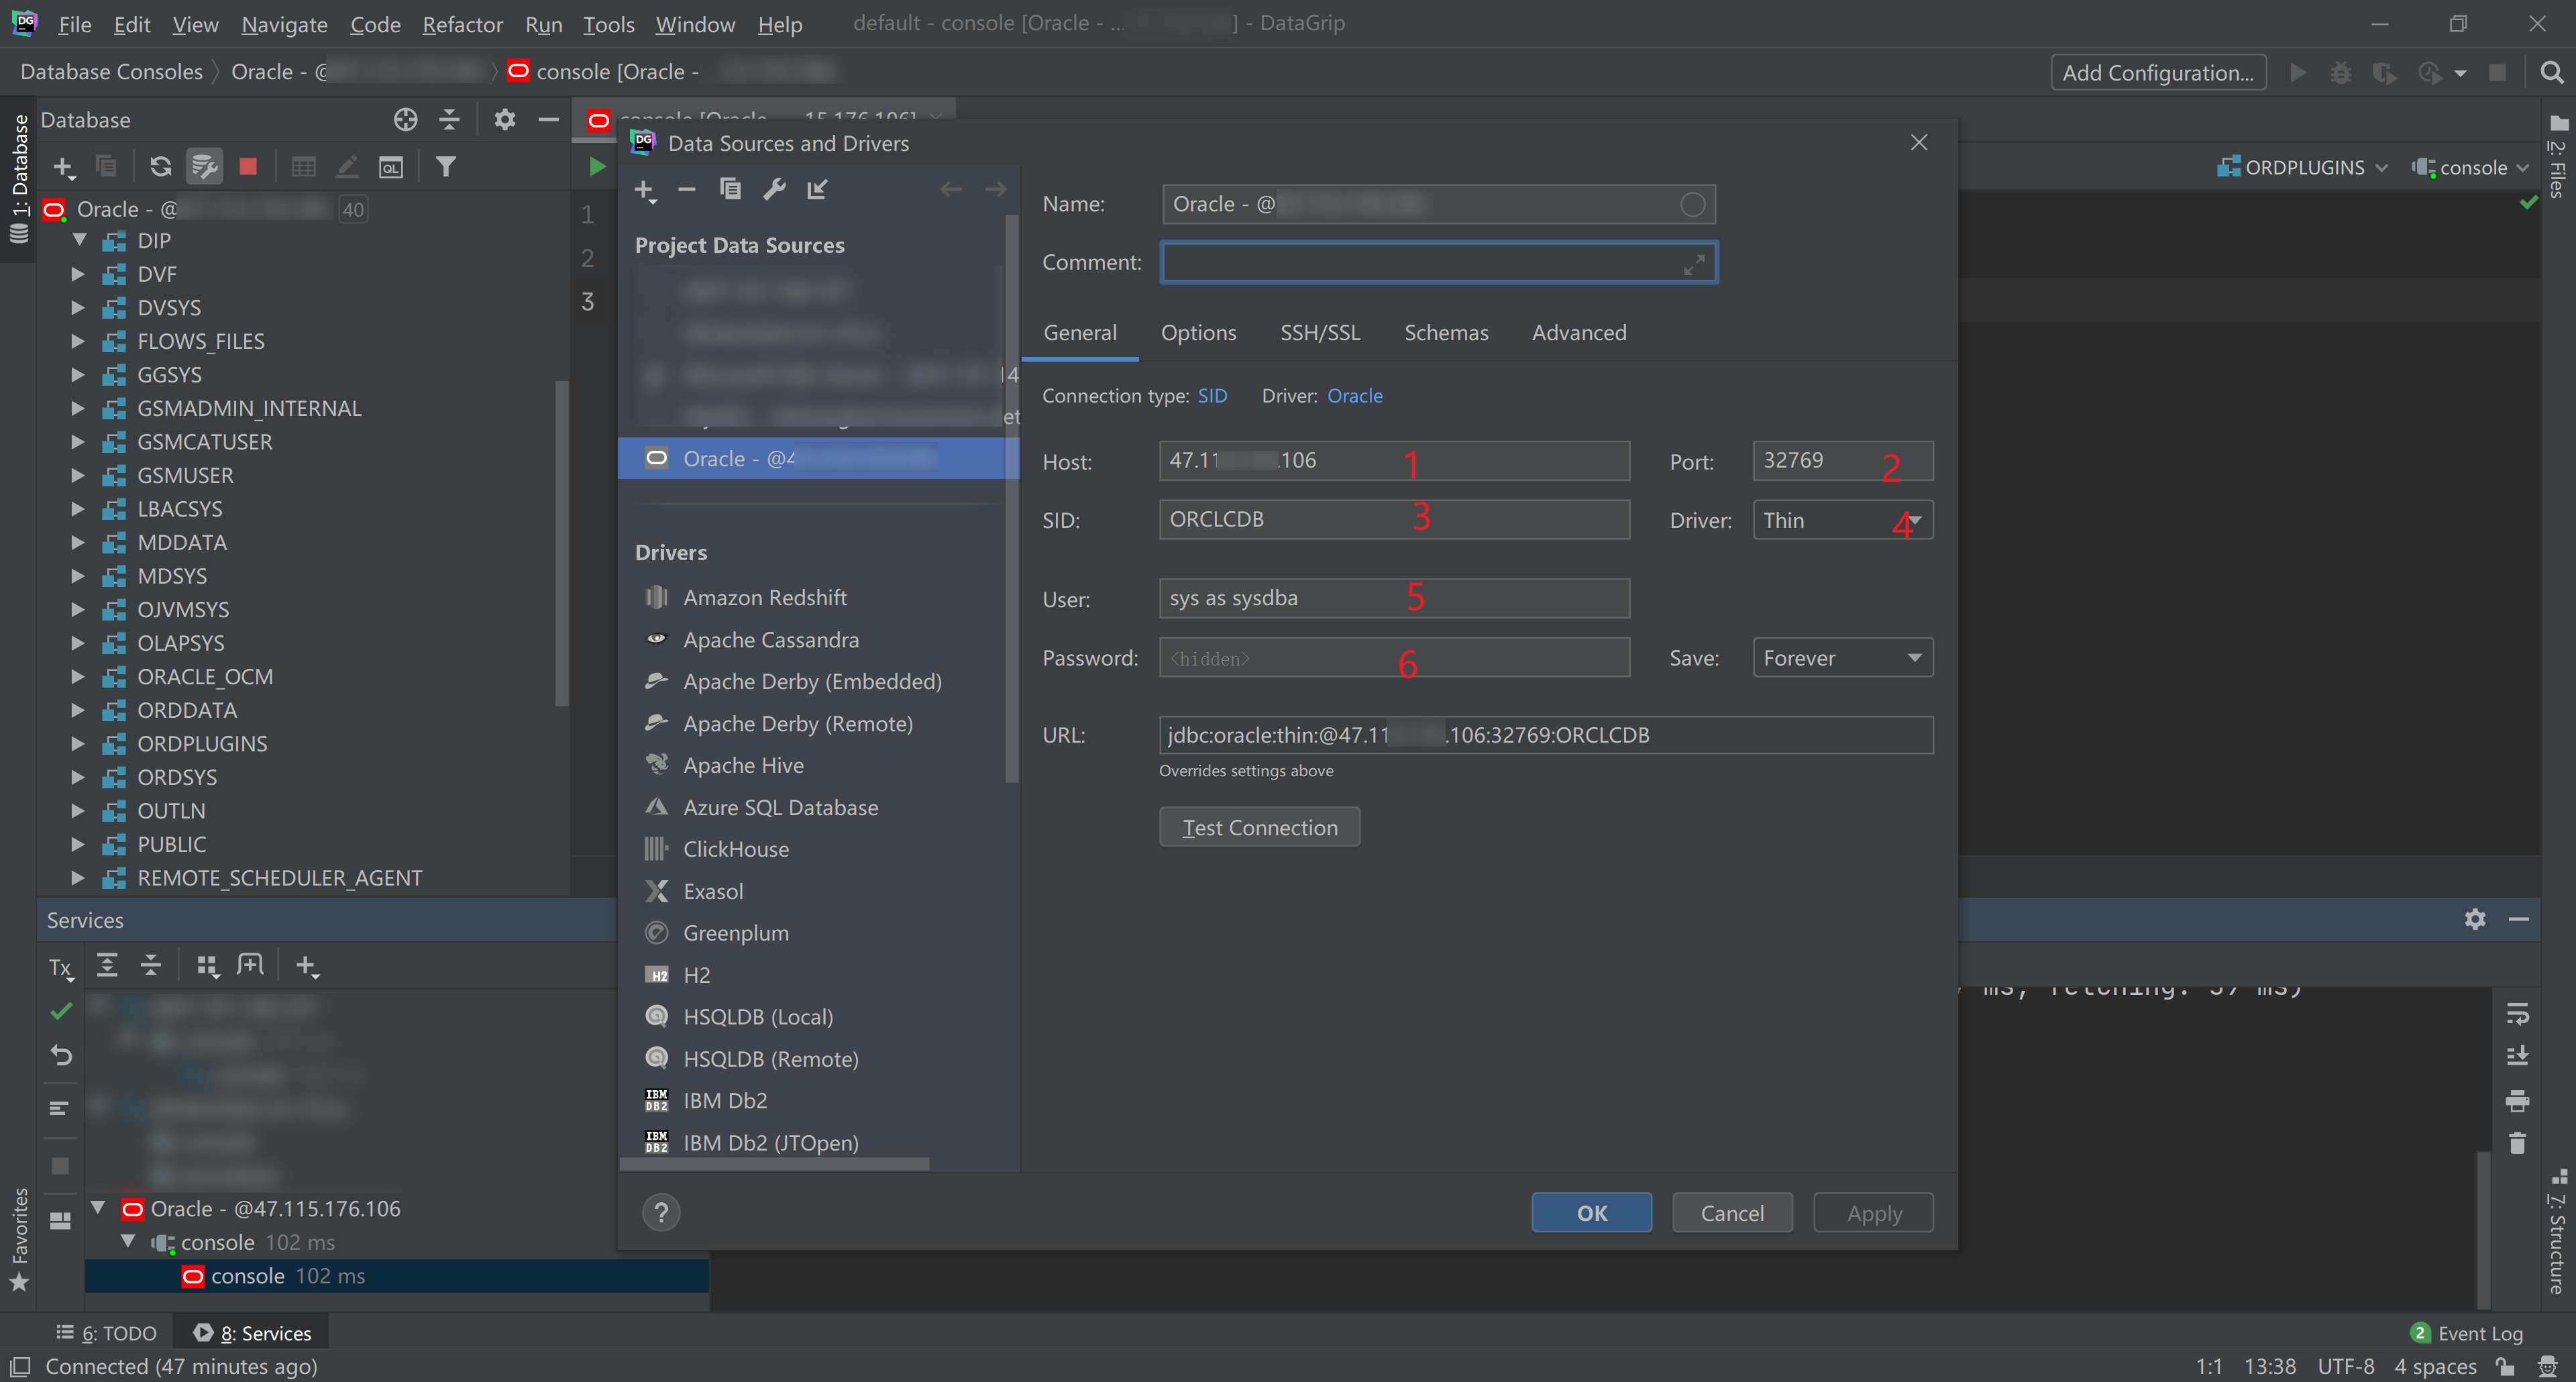Collapse all in Services toolbar
This screenshot has width=2576, height=1382.
coord(151,966)
